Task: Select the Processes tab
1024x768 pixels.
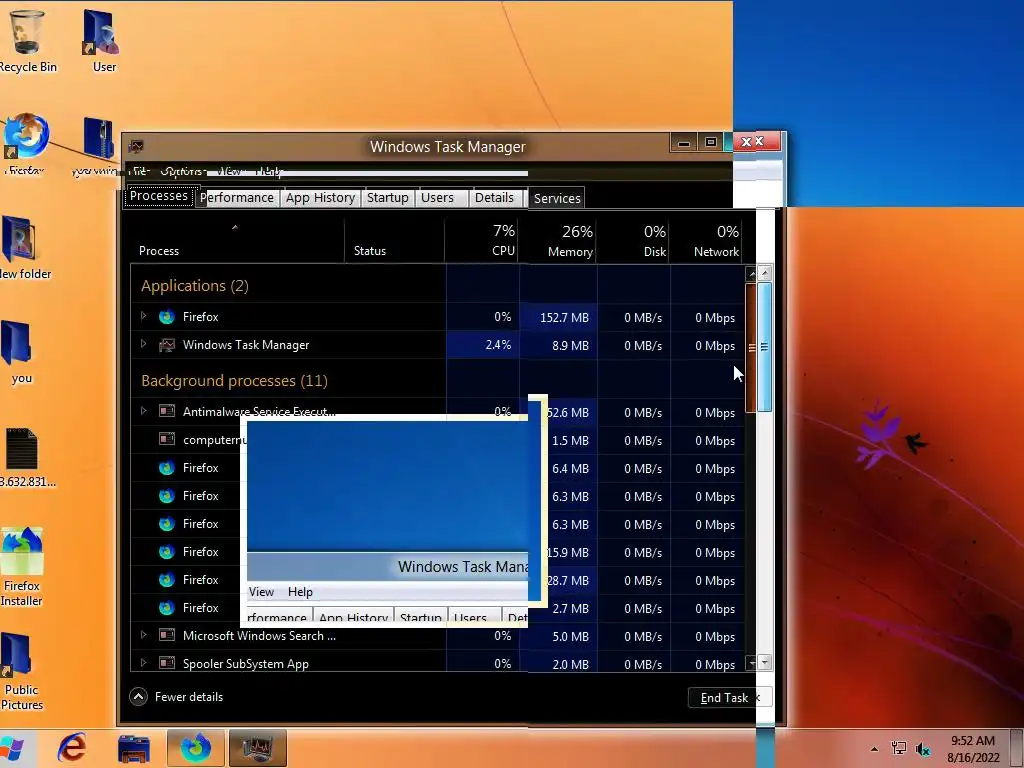Action: pos(159,196)
